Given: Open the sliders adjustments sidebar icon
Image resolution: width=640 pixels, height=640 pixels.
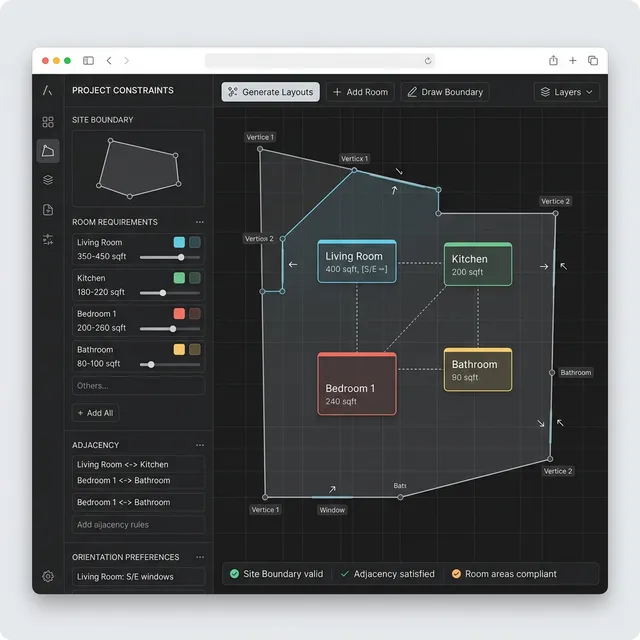Looking at the screenshot, I should 48,239.
